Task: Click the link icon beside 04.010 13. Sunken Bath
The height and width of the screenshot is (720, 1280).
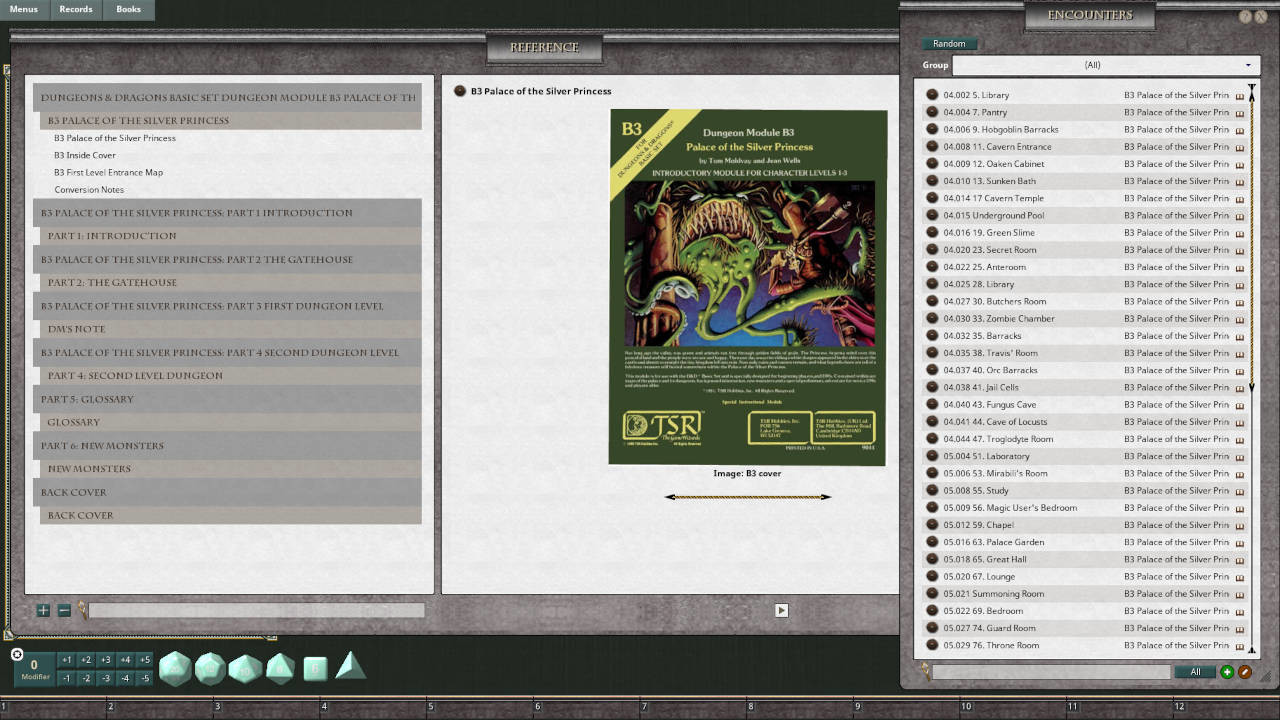Action: (1238, 181)
